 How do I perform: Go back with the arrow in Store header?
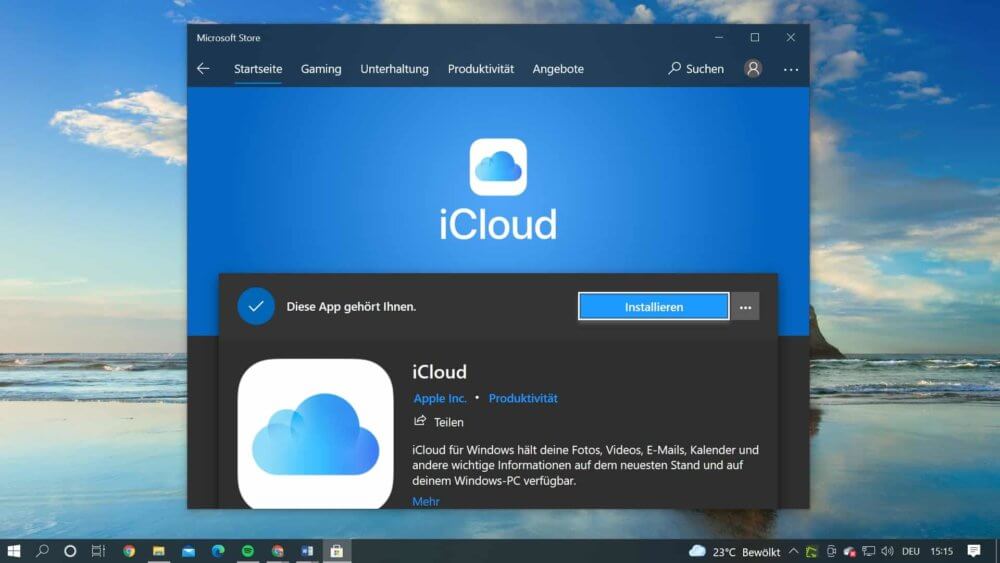point(203,68)
